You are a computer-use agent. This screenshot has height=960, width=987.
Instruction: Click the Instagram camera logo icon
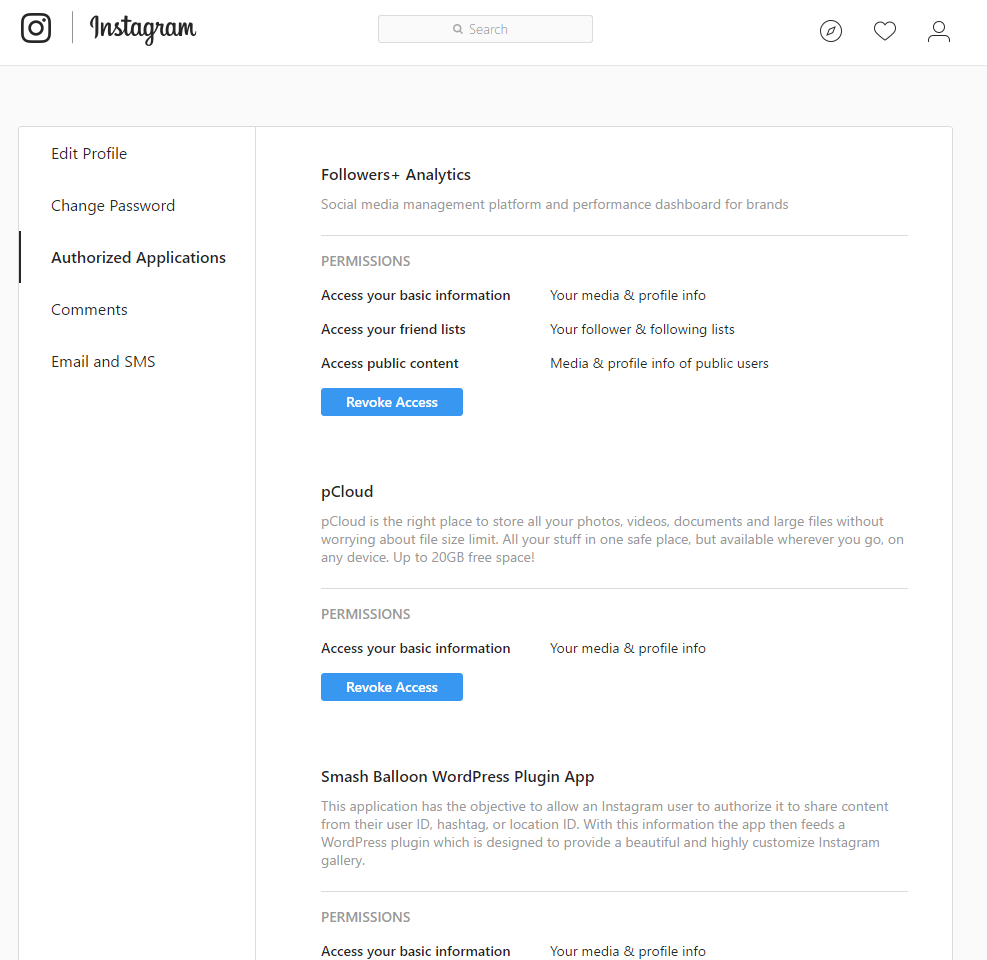36,29
